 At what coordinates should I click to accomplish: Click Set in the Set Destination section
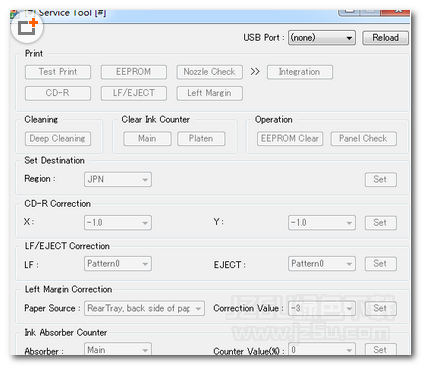coord(380,180)
